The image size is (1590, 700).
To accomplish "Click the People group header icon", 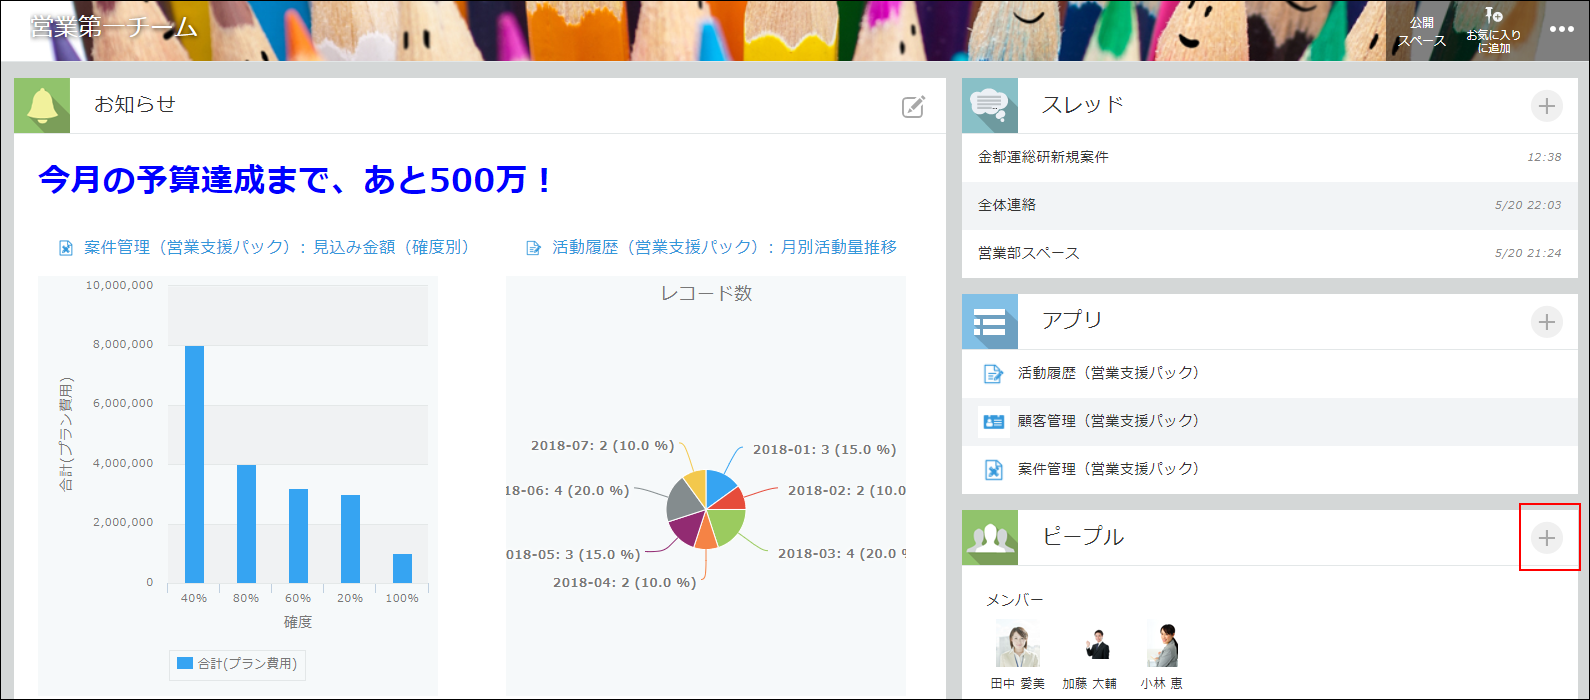I will 990,538.
